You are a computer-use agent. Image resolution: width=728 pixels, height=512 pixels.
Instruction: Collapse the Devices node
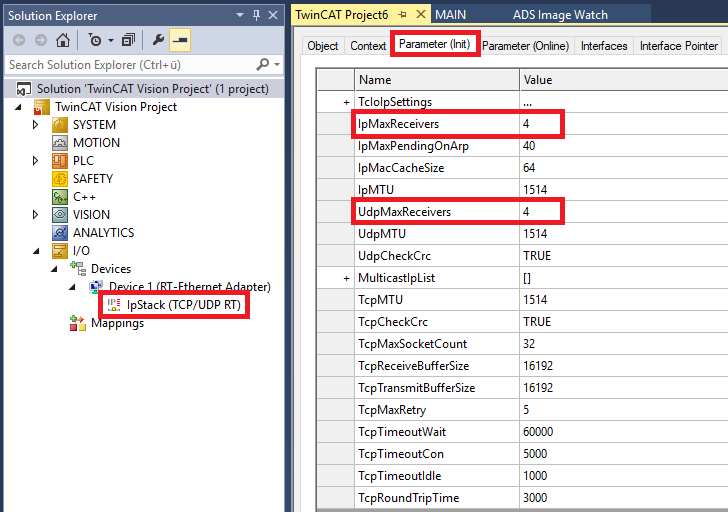(x=54, y=269)
